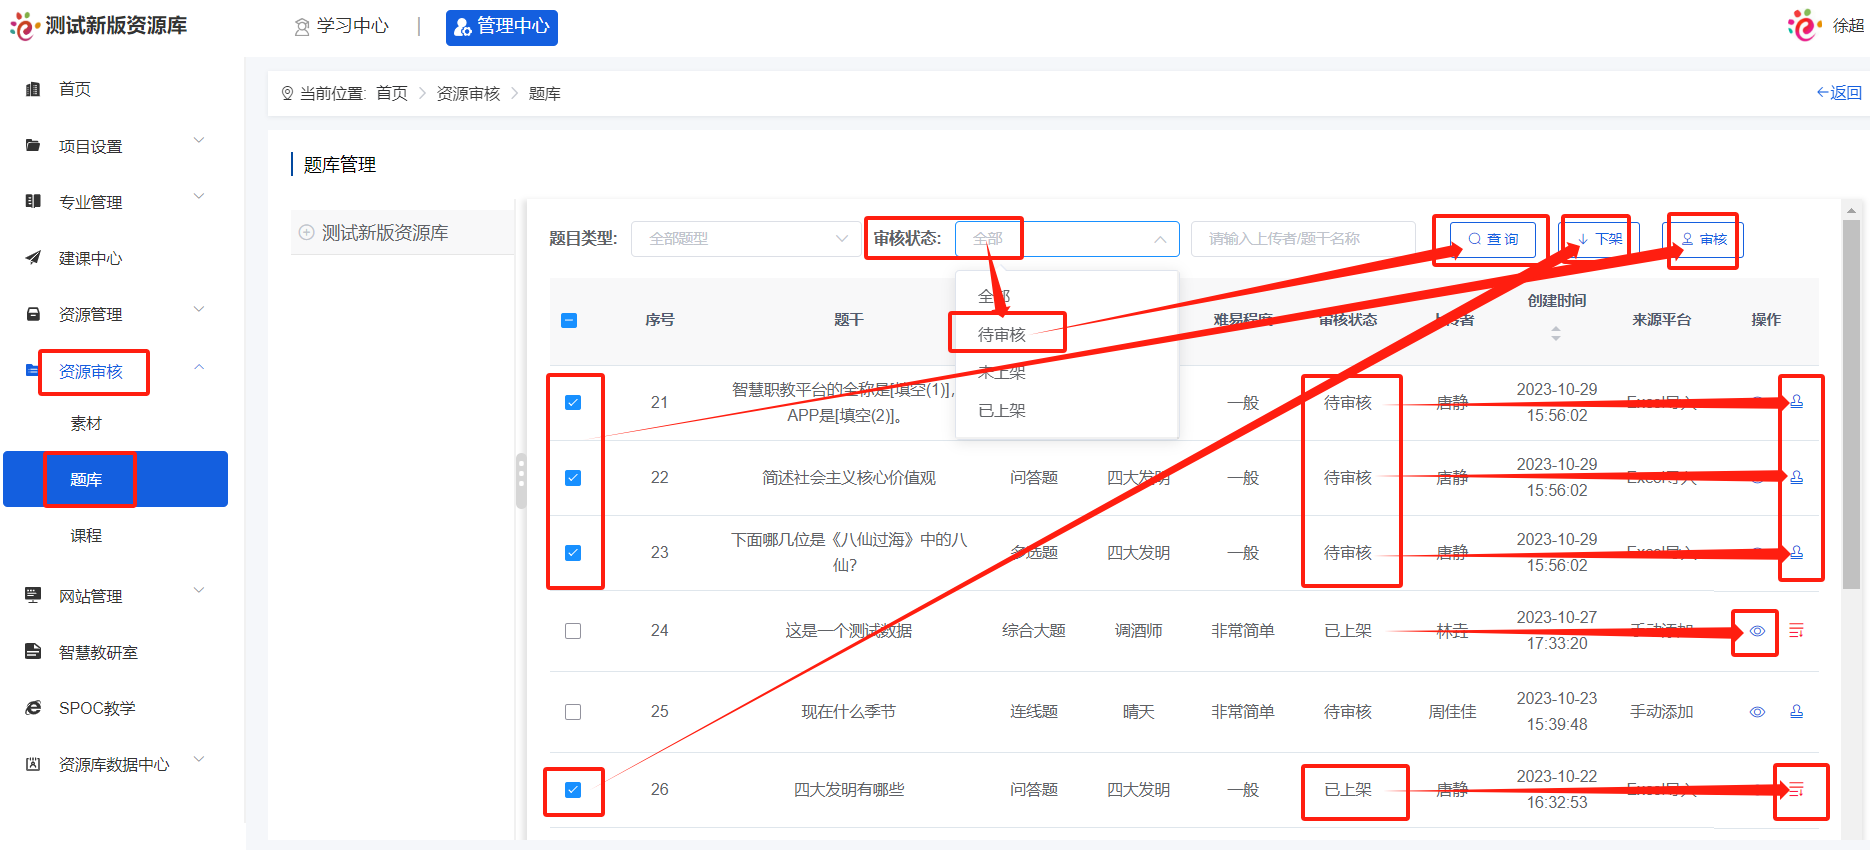This screenshot has width=1870, height=850.
Task: Click the table scrollbar up arrow
Action: tap(1851, 210)
